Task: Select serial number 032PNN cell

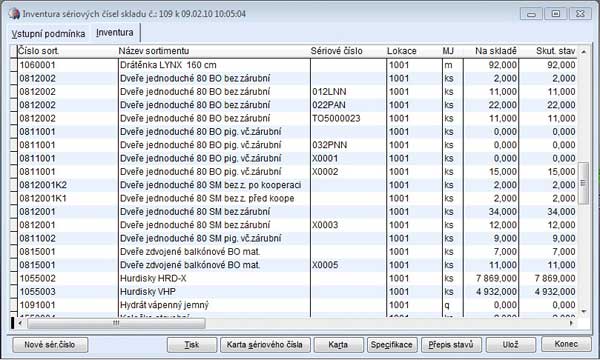Action: coord(348,145)
